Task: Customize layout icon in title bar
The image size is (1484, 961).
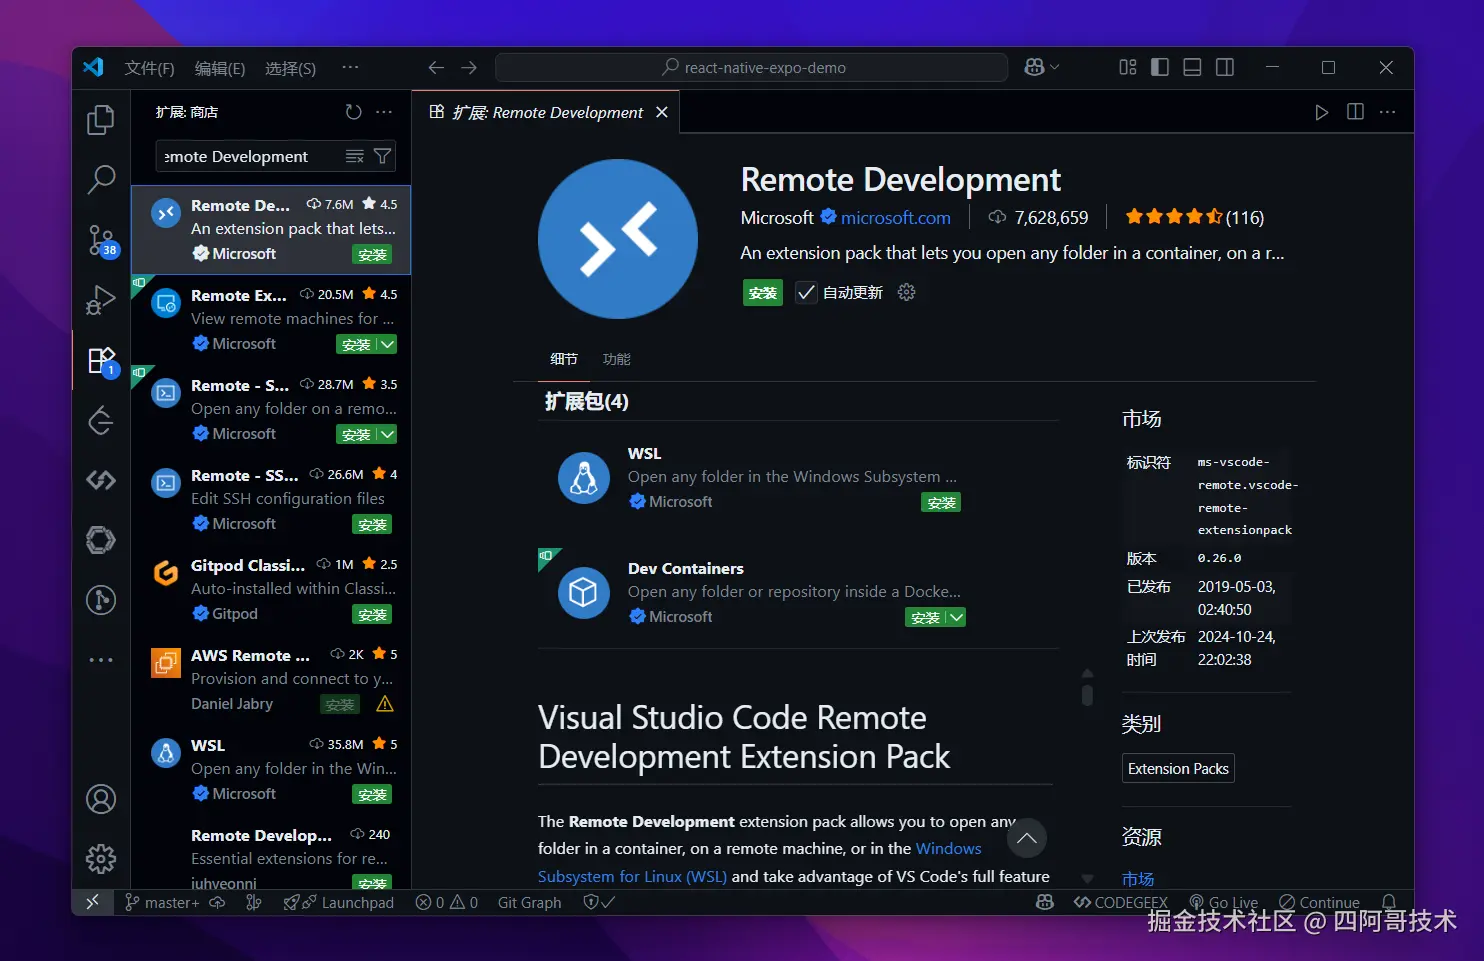Action: pos(1128,67)
